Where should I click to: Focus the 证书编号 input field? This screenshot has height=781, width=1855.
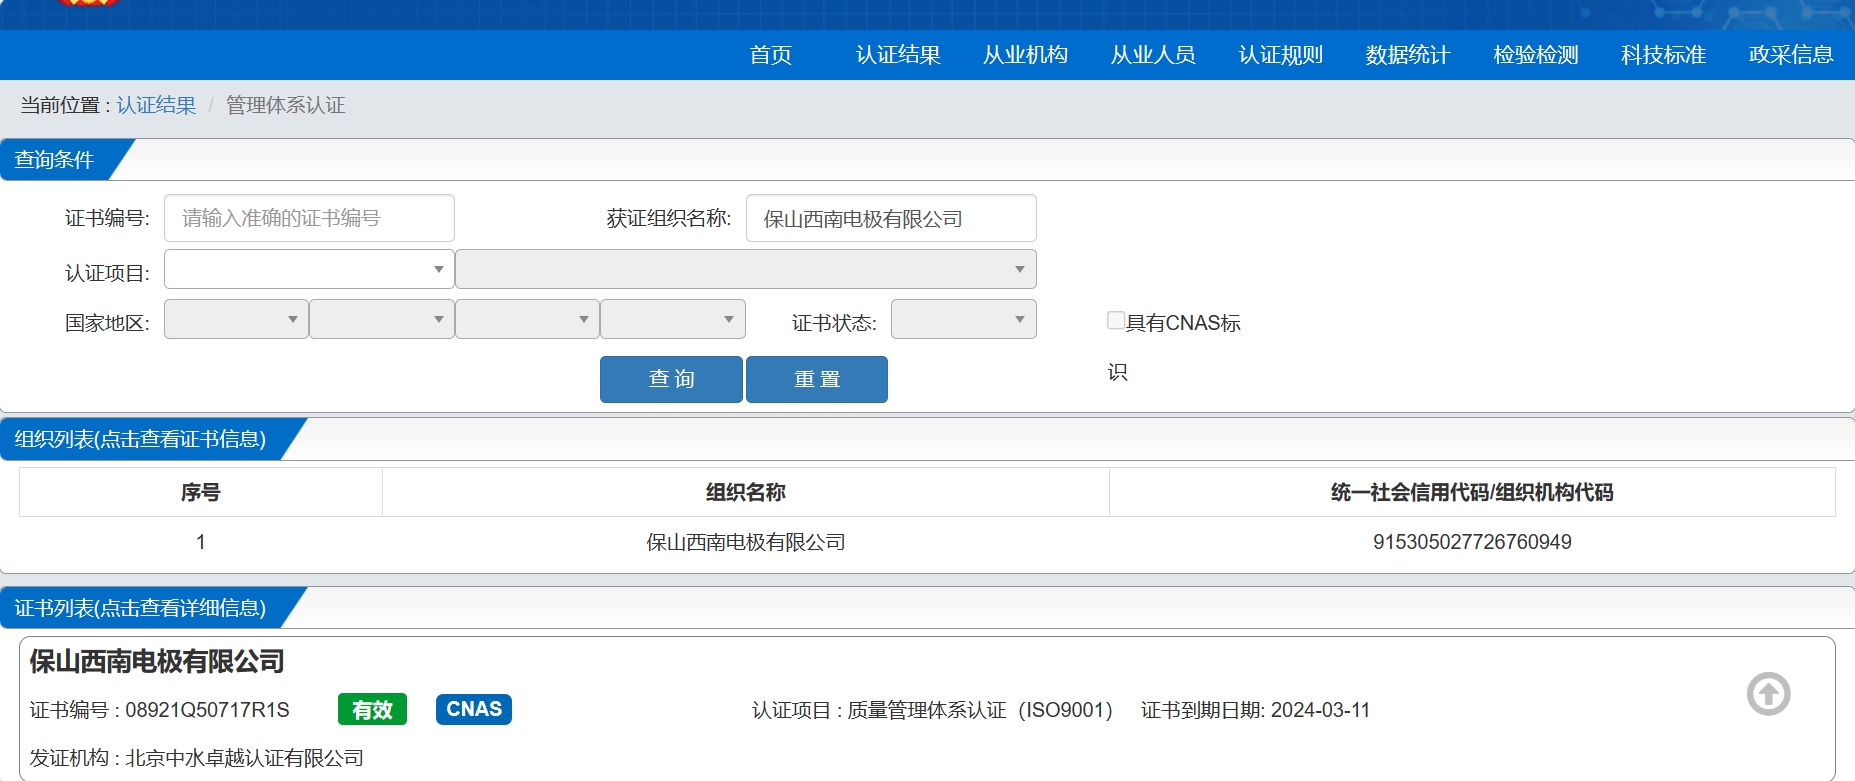point(309,218)
